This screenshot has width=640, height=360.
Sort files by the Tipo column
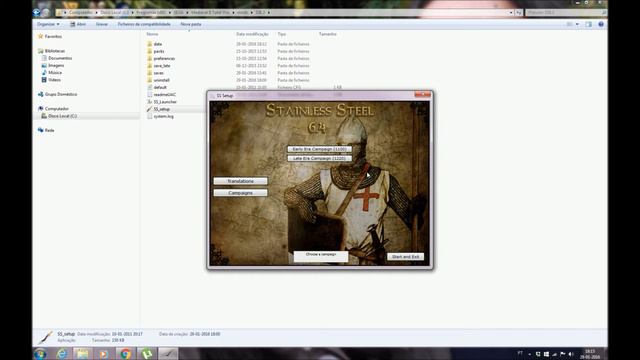coord(282,34)
